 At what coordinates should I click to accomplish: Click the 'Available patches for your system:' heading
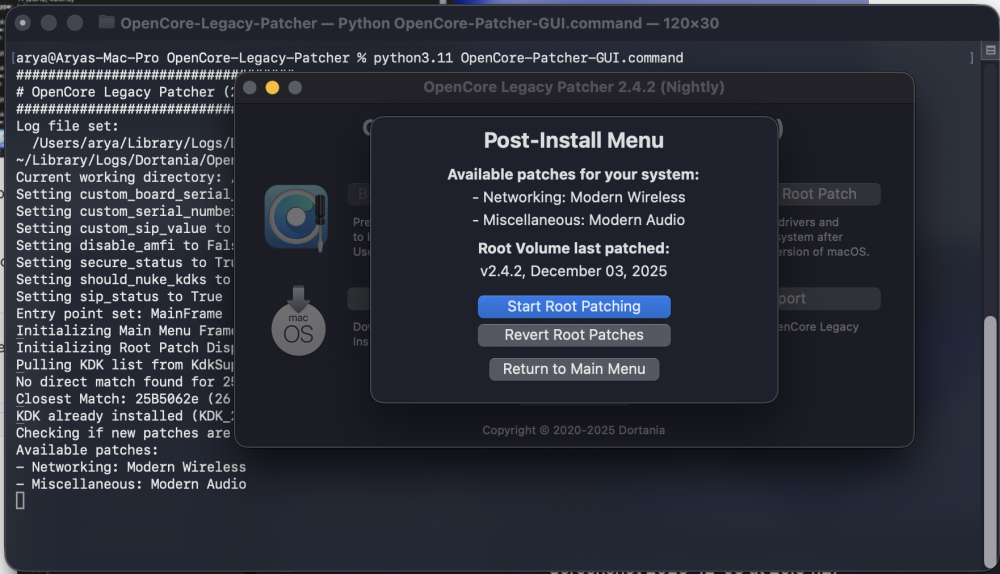pos(573,174)
